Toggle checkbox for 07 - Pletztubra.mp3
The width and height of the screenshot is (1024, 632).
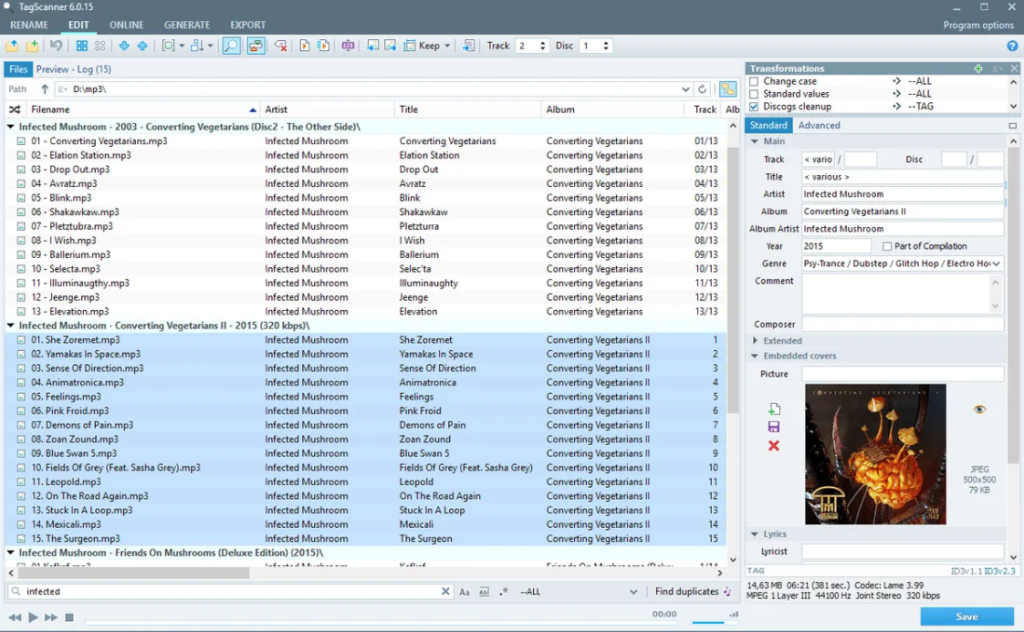[21, 226]
